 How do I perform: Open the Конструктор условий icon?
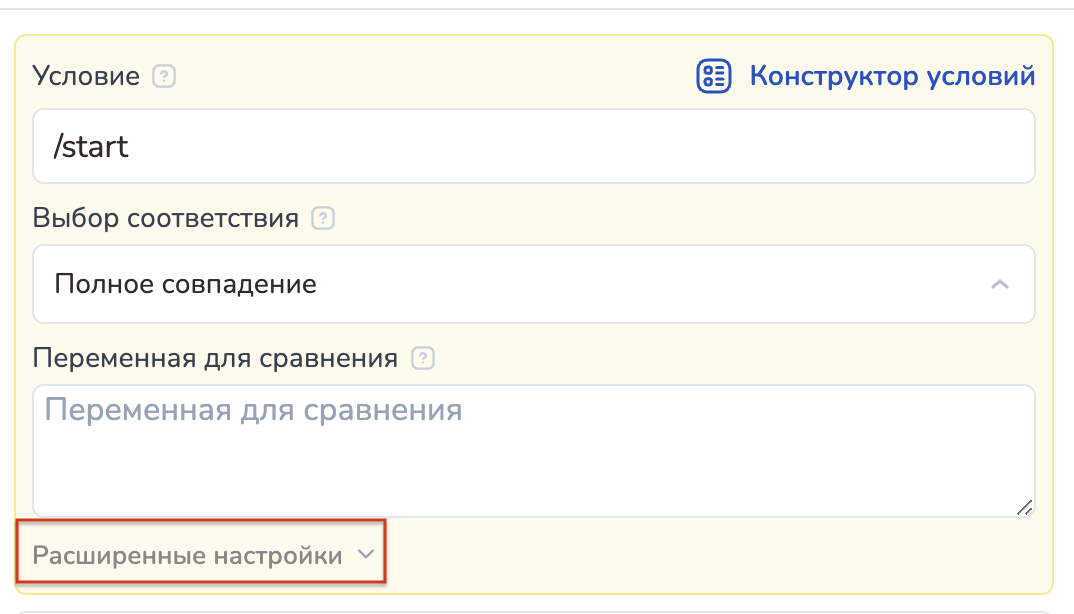pos(714,77)
